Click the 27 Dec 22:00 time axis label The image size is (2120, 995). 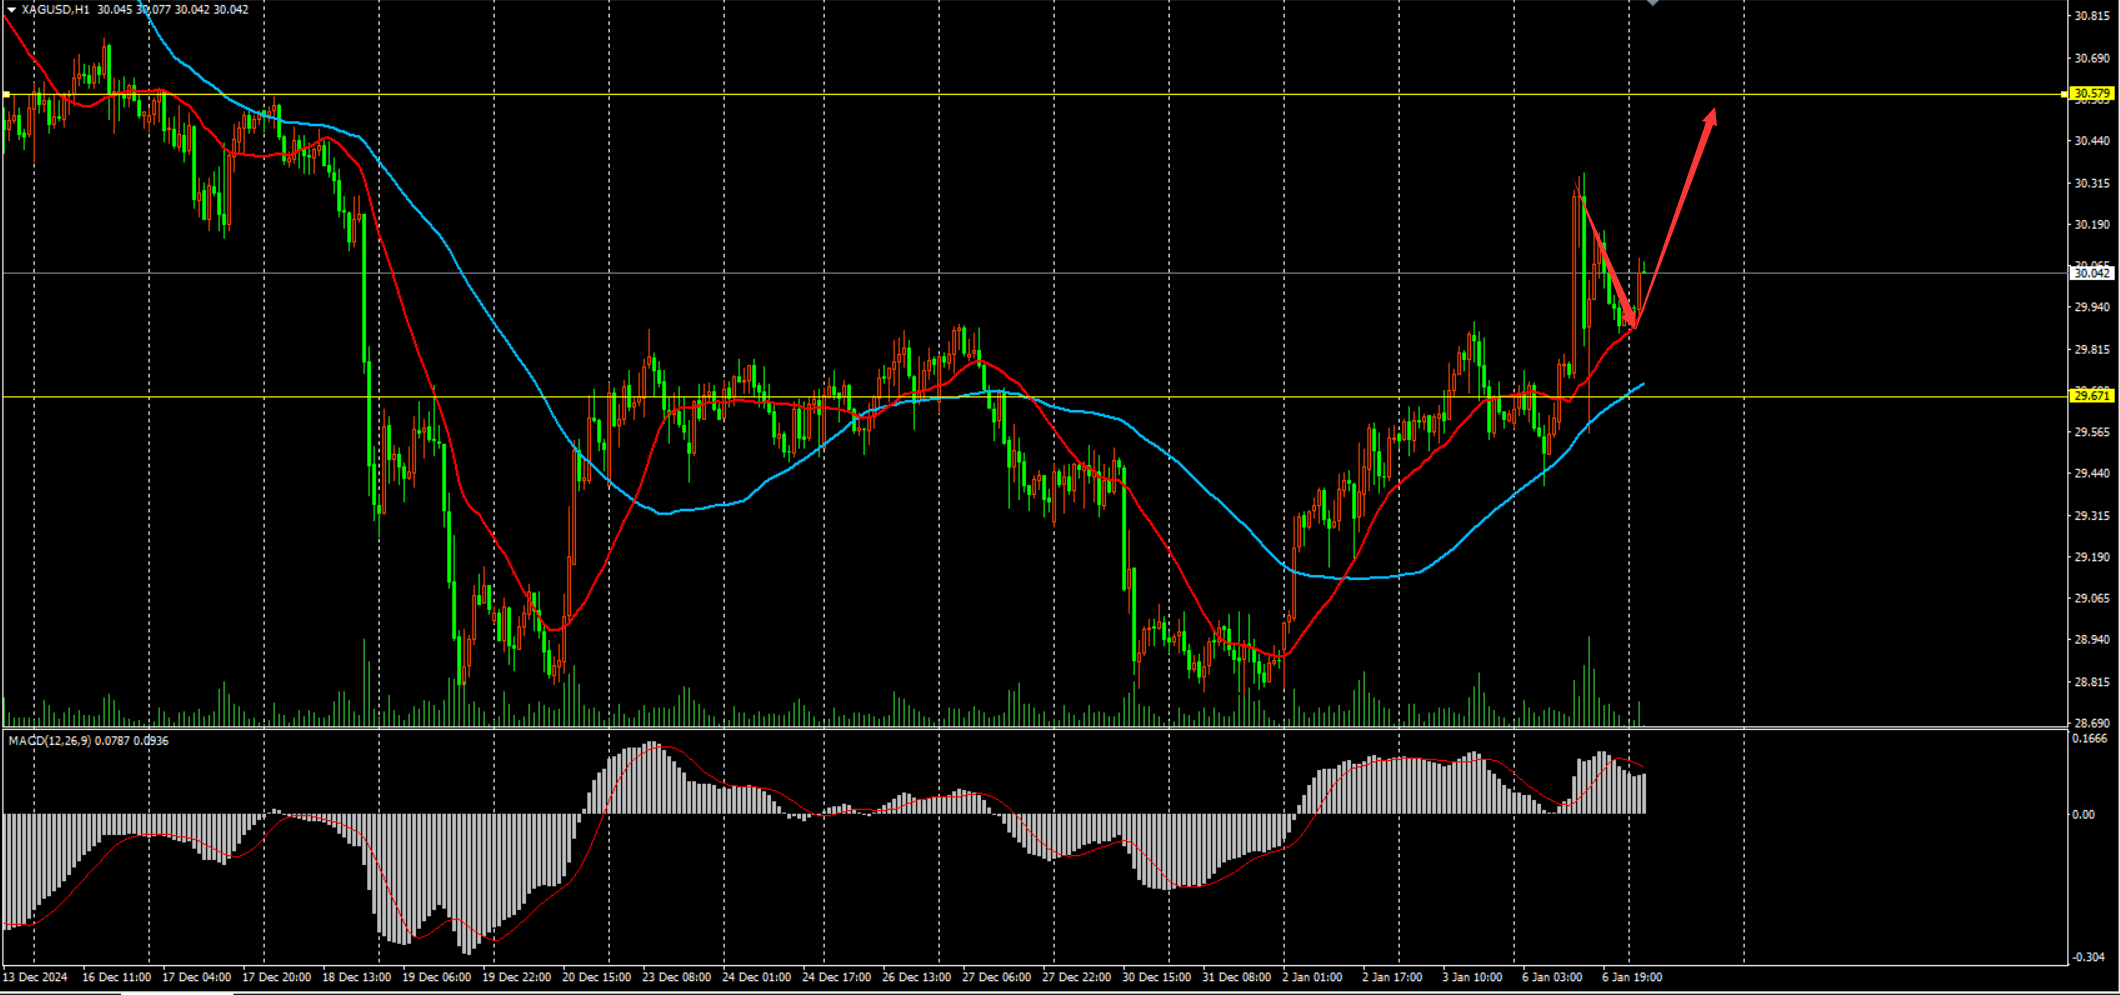point(1076,977)
